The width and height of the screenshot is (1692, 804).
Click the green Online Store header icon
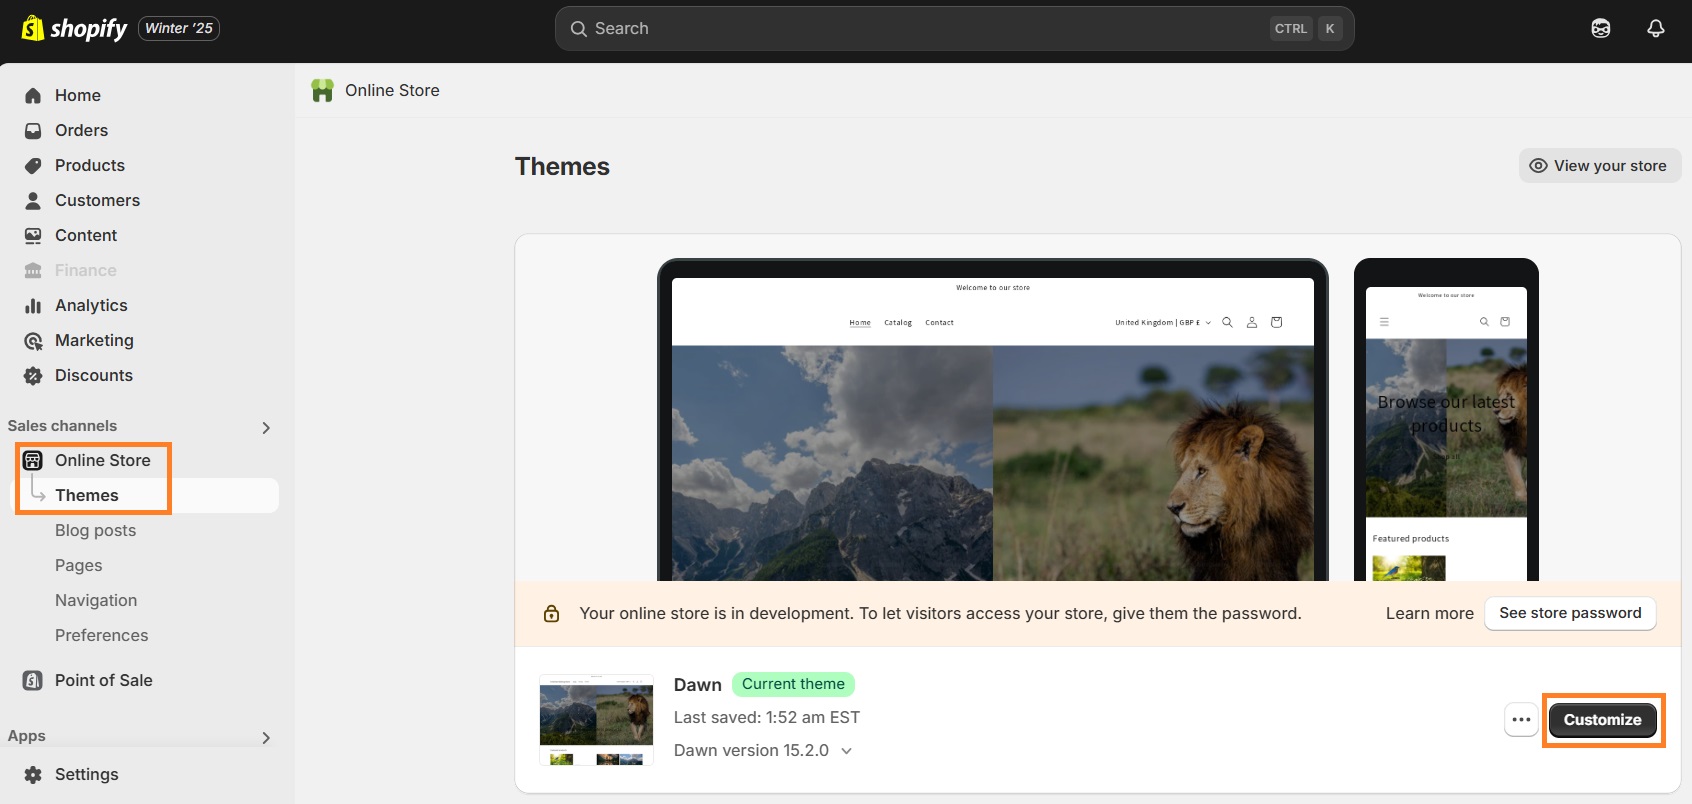(x=322, y=91)
